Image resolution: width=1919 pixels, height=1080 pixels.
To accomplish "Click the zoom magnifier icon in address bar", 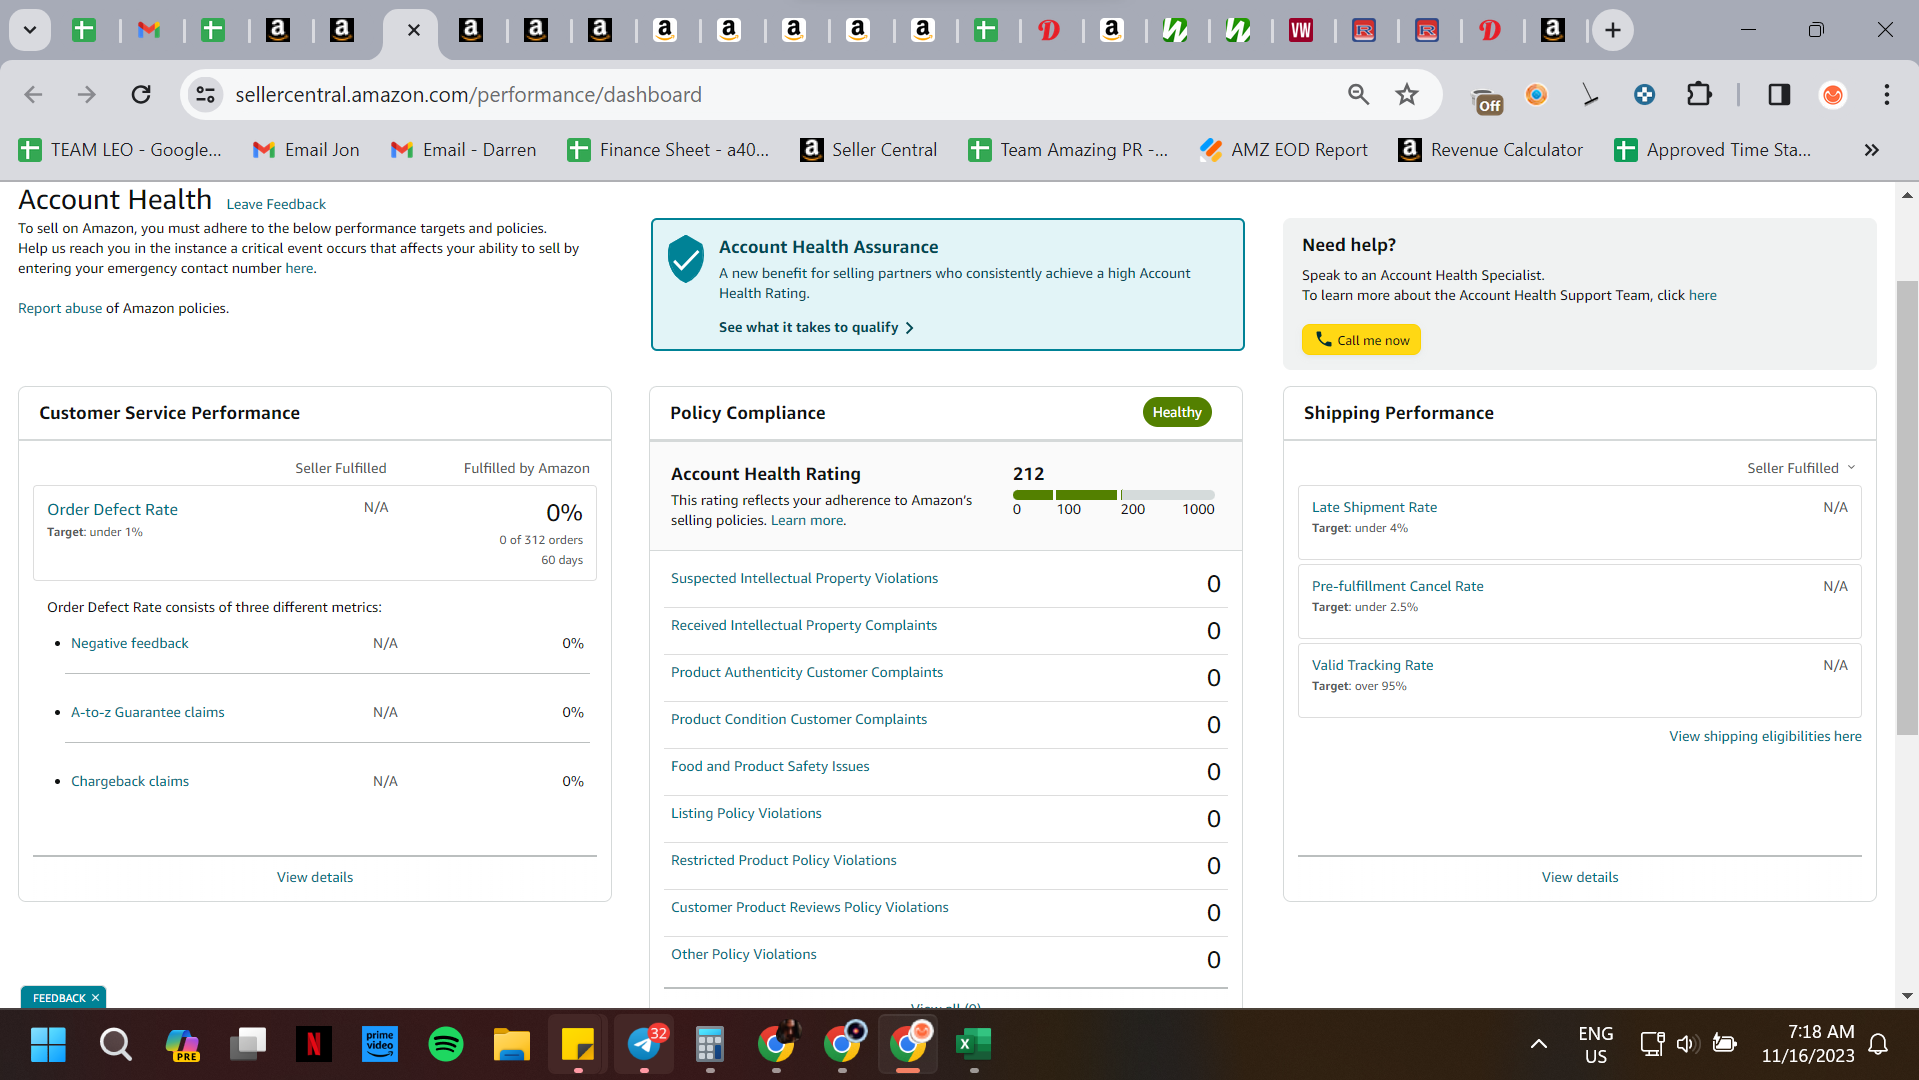I will click(x=1358, y=95).
